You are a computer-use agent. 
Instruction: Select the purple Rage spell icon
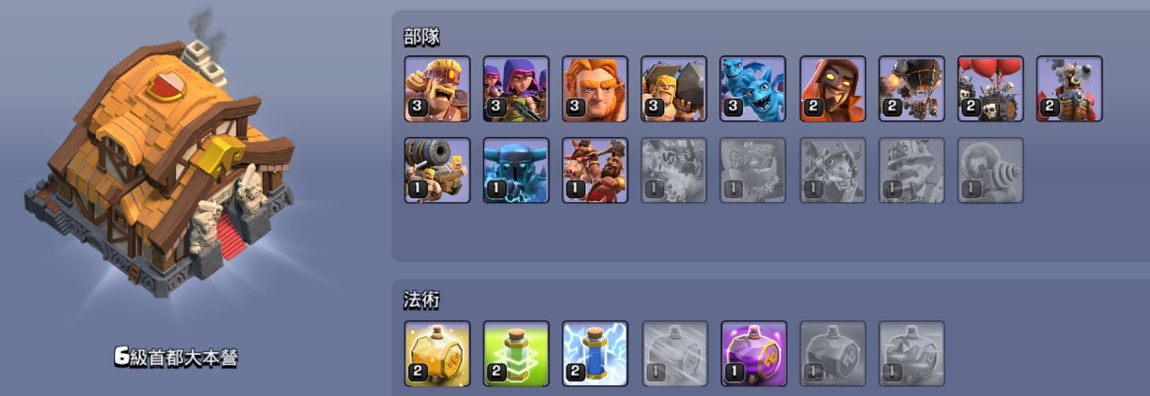pos(753,353)
